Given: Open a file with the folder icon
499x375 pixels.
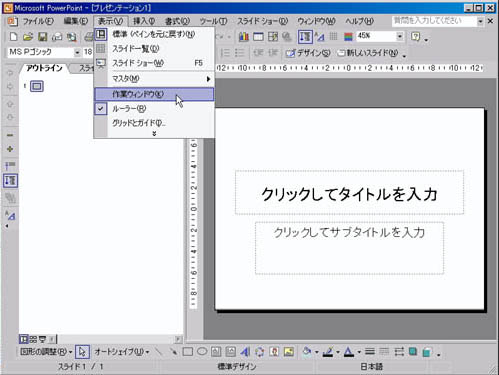Looking at the screenshot, I should pyautogui.click(x=28, y=37).
